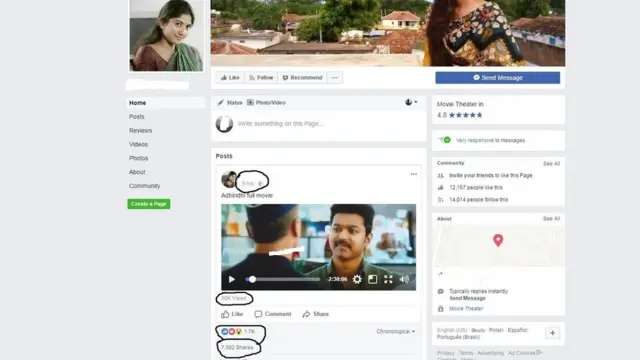Open the Terms footer link
Image resolution: width=640 pixels, height=360 pixels.
[x=466, y=353]
